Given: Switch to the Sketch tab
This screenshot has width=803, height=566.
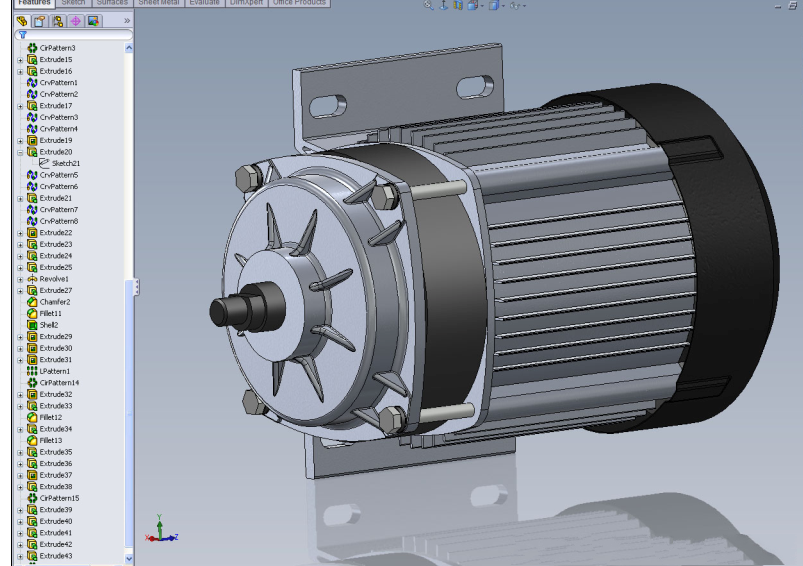Looking at the screenshot, I should 73,3.
